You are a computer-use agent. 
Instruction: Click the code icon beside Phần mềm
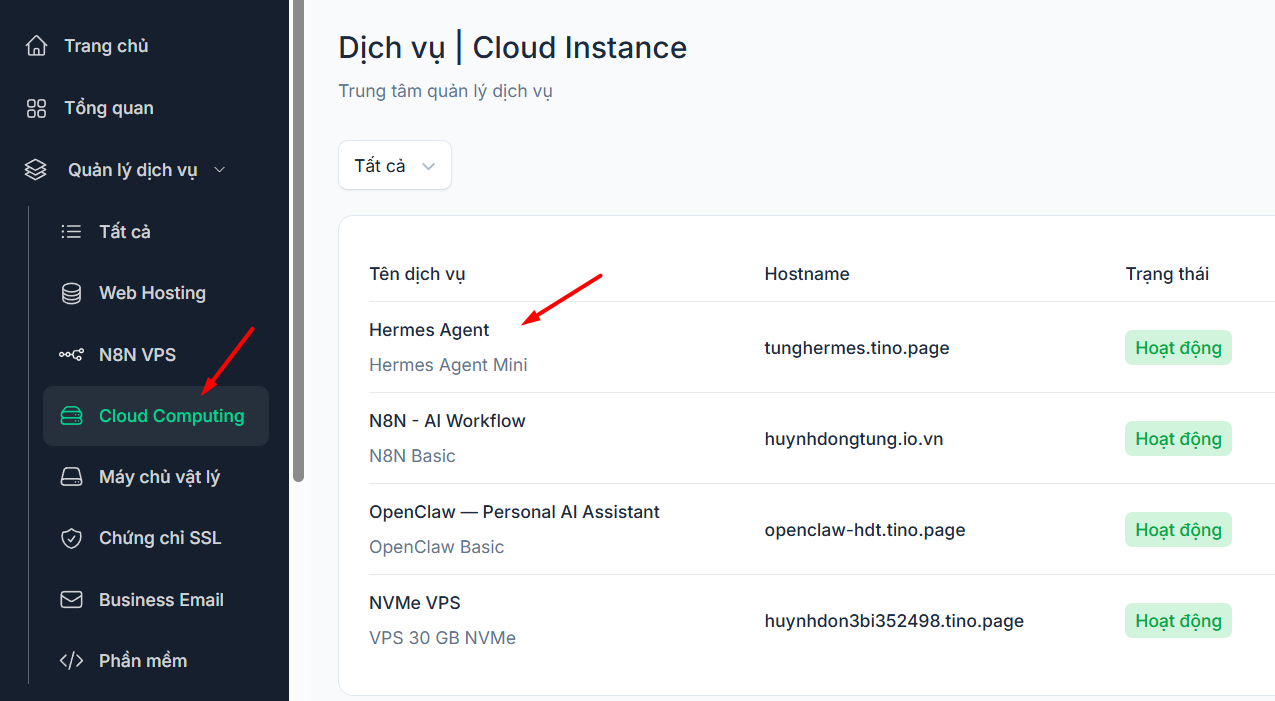pos(71,661)
